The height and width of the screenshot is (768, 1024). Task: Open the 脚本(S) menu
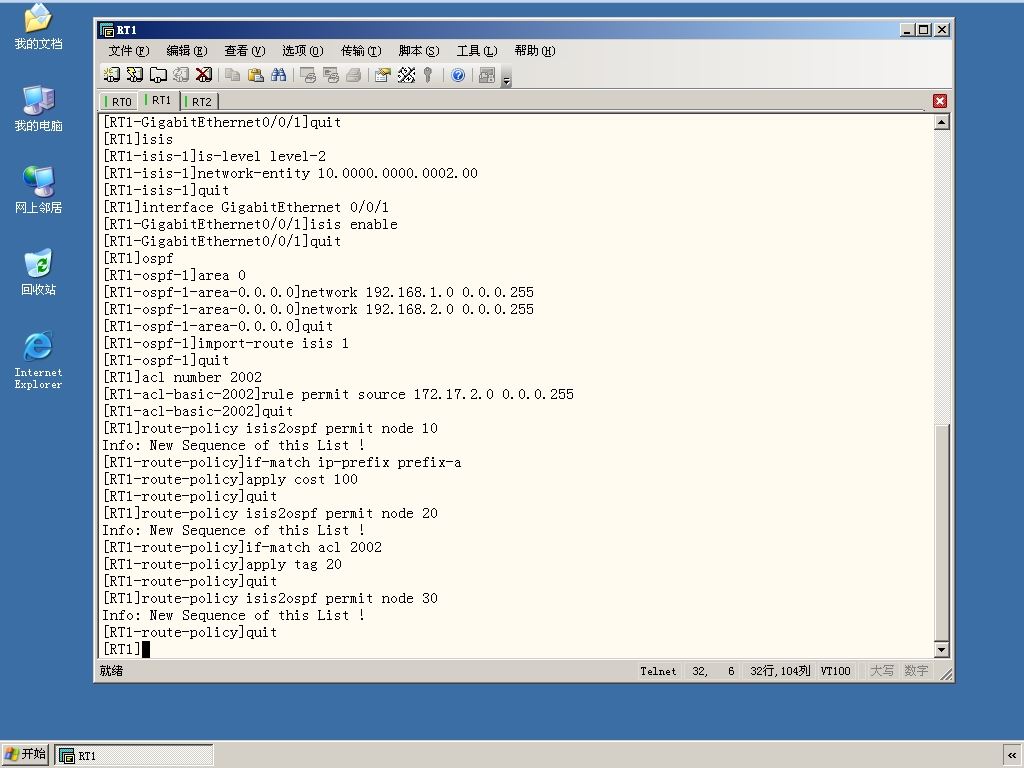click(x=419, y=51)
